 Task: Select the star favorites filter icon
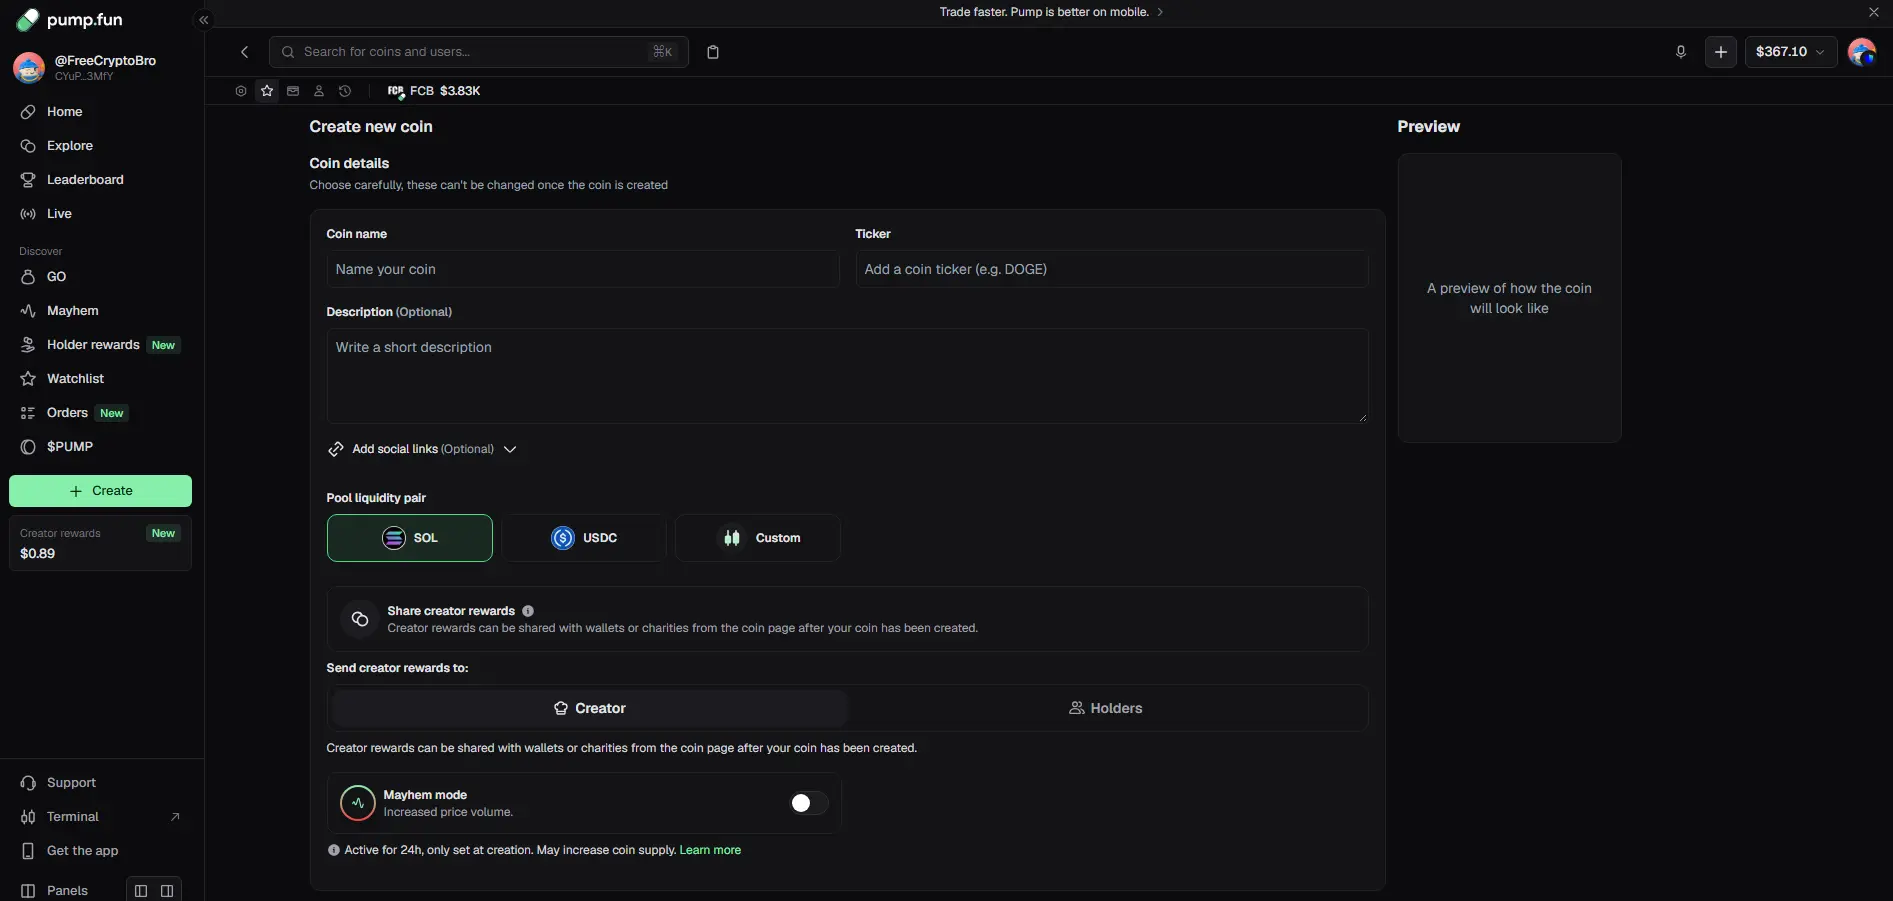[267, 91]
